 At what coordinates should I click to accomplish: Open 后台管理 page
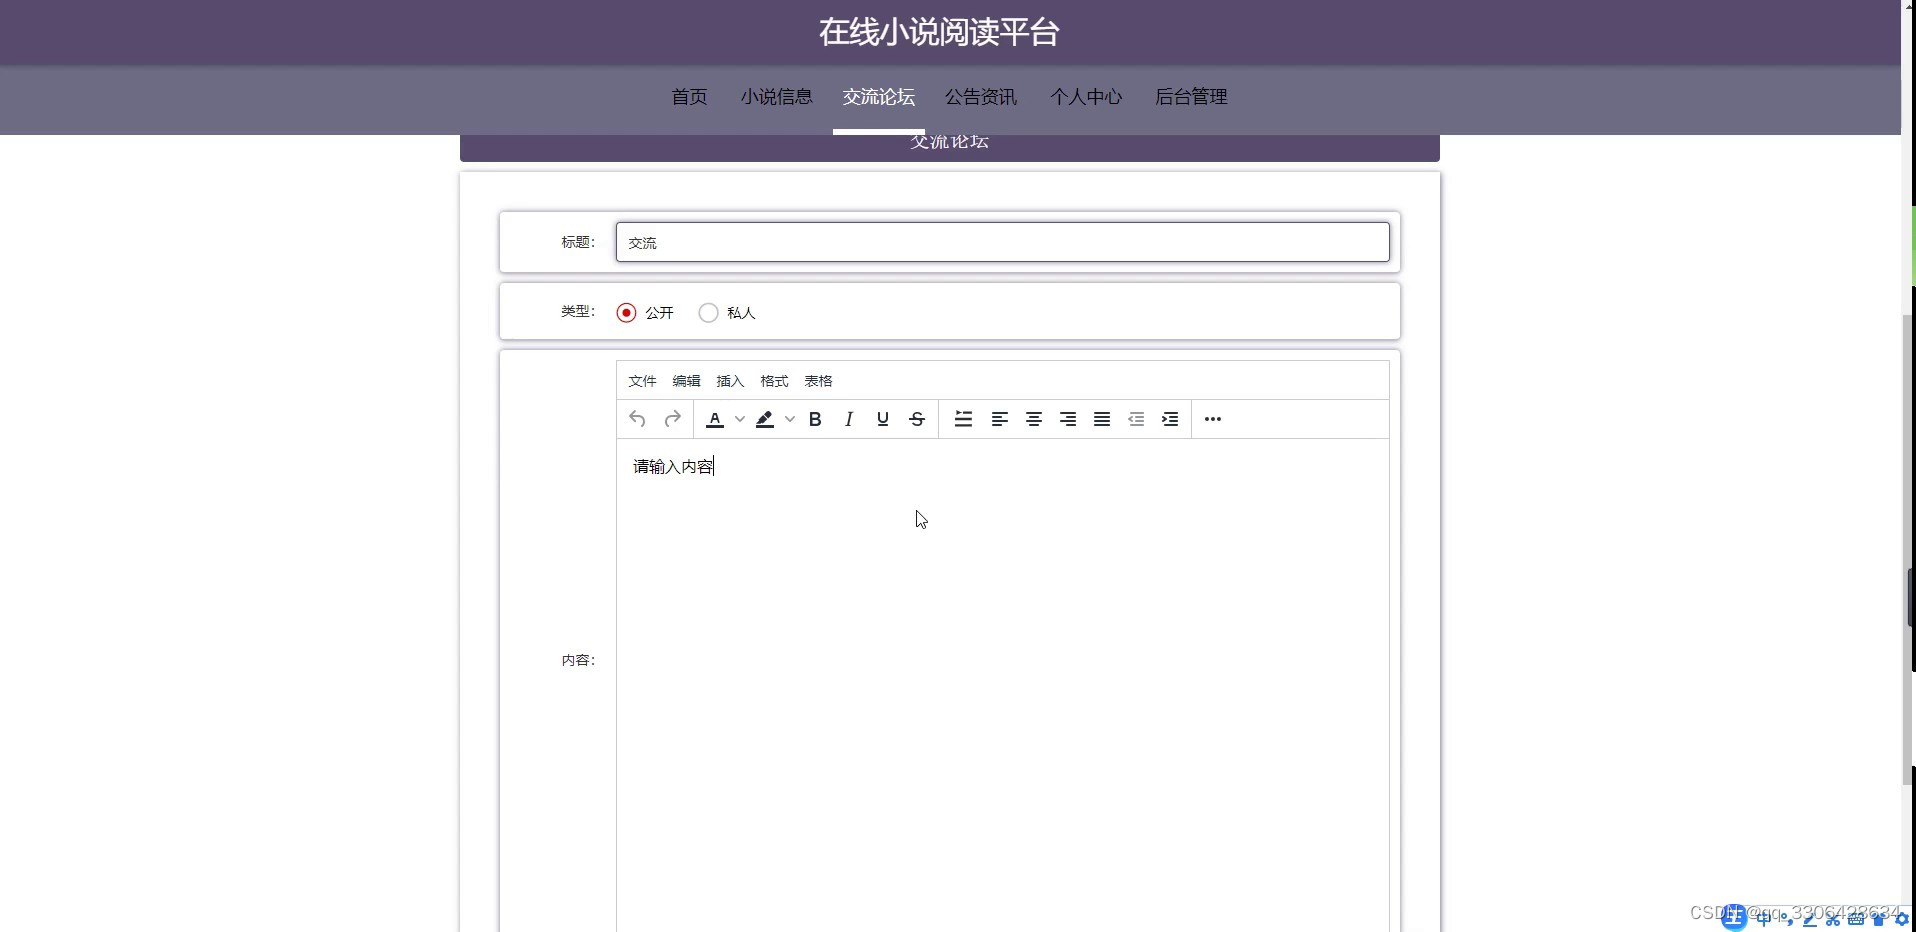click(1191, 97)
